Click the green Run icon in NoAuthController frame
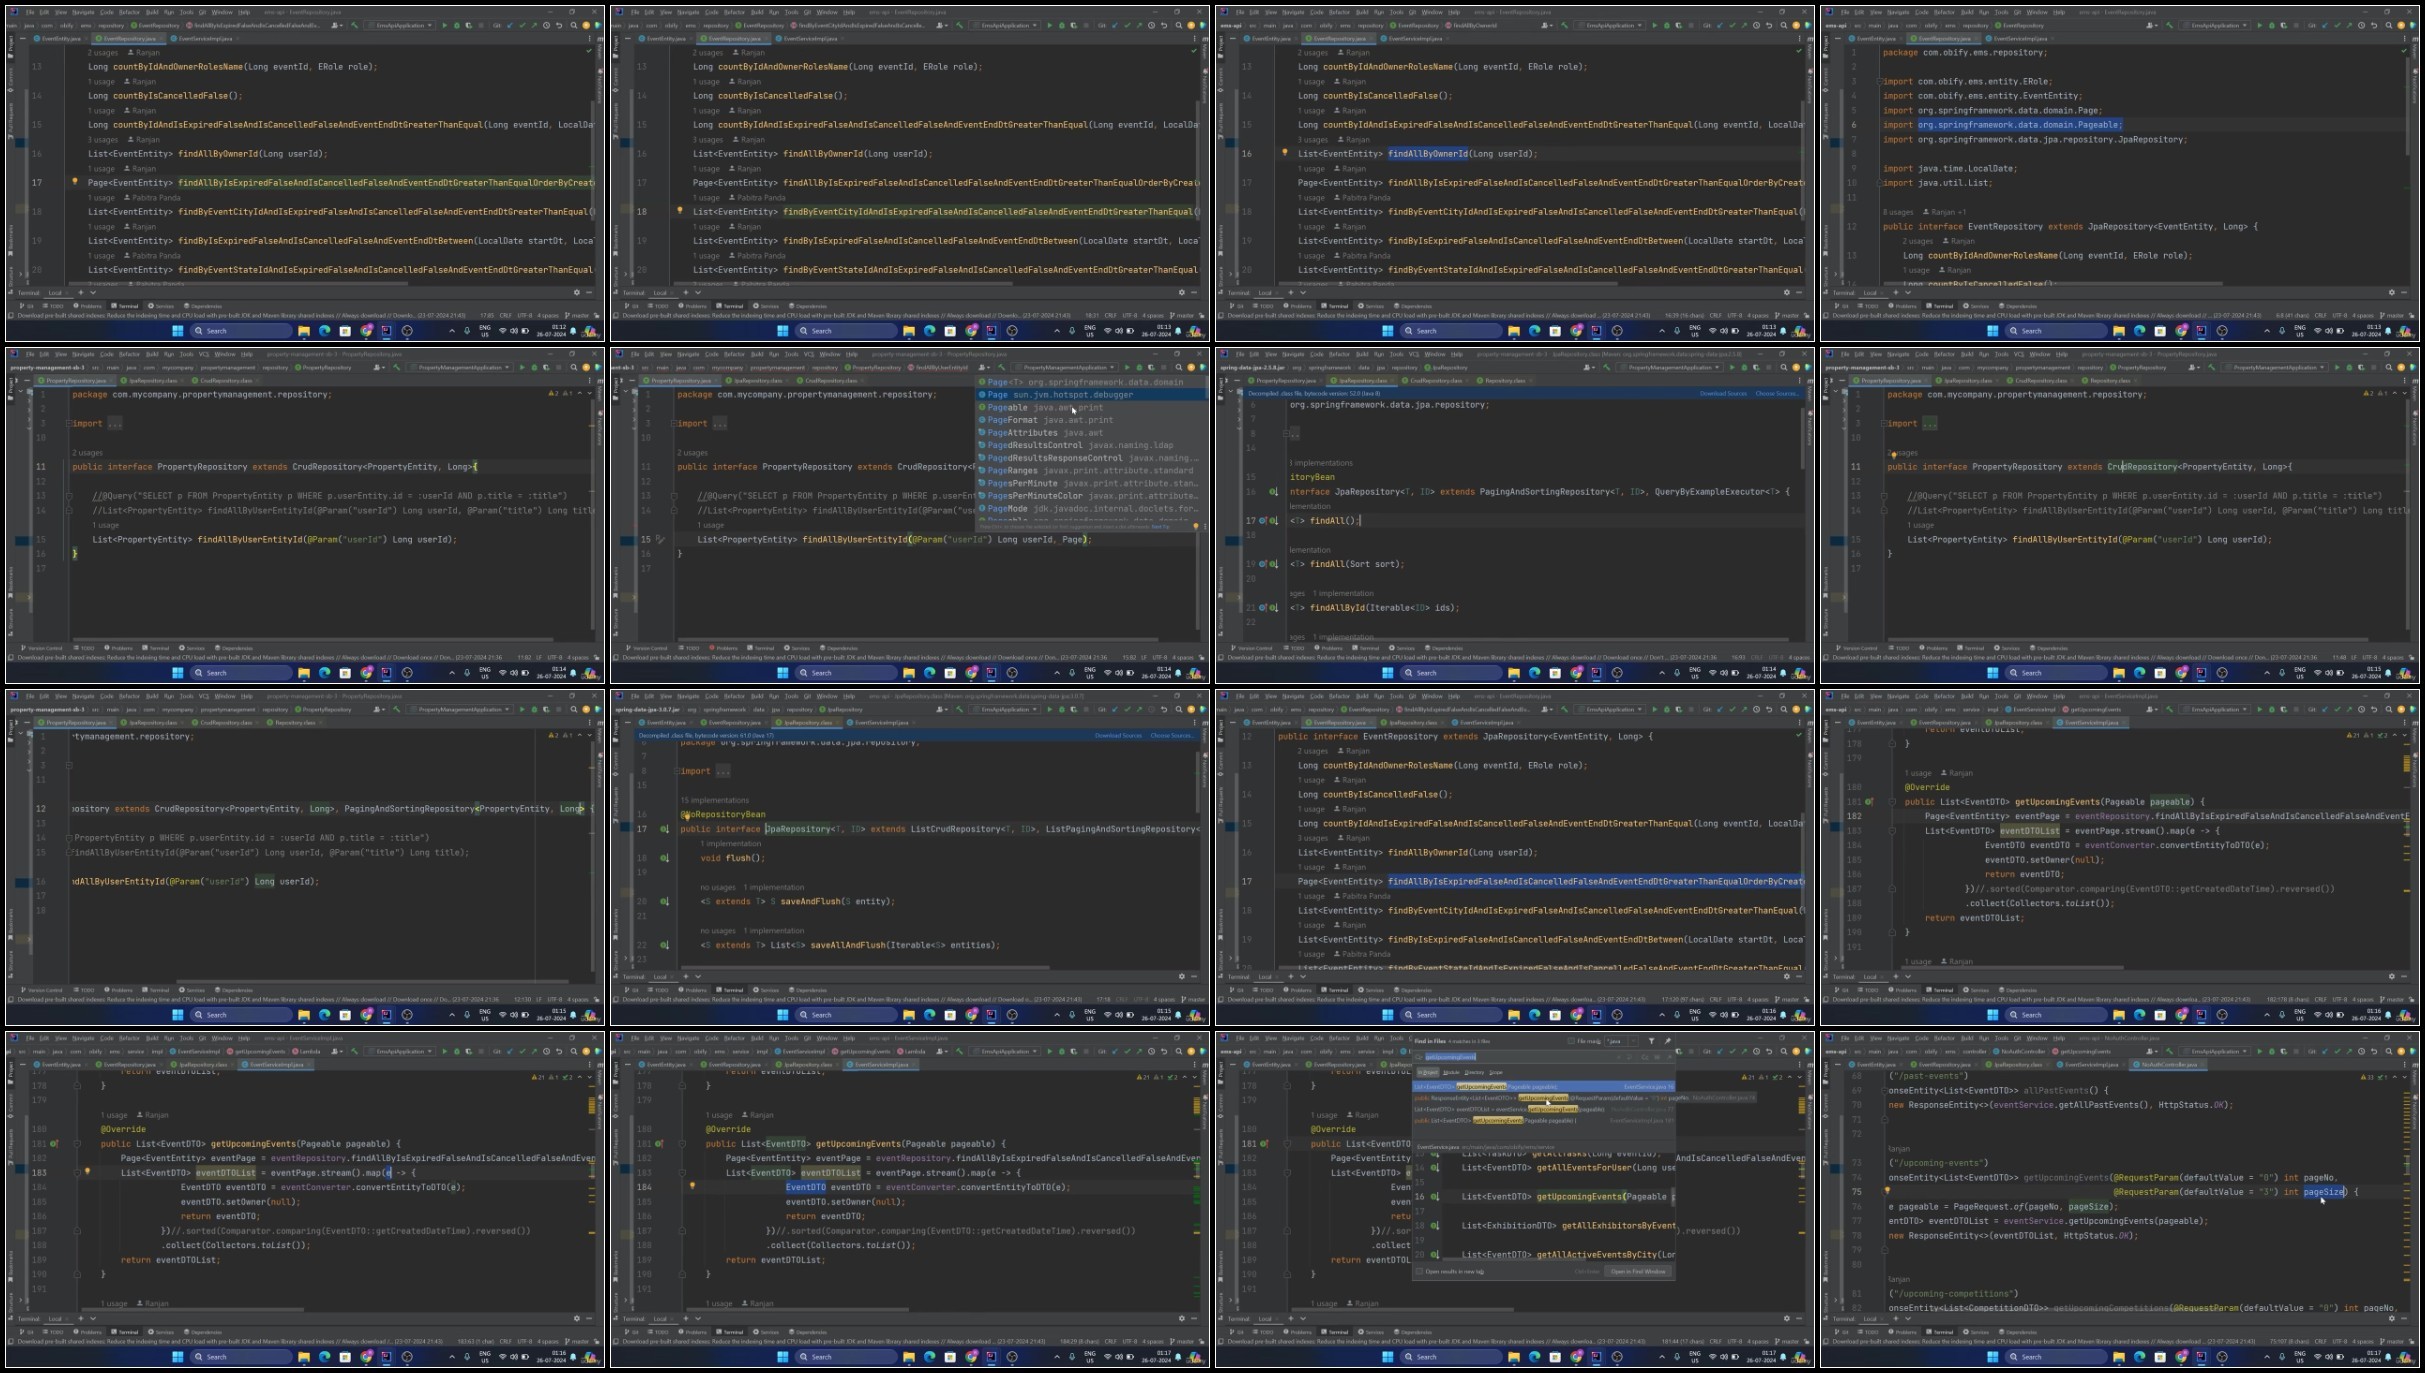This screenshot has width=2425, height=1373. (x=2260, y=1051)
